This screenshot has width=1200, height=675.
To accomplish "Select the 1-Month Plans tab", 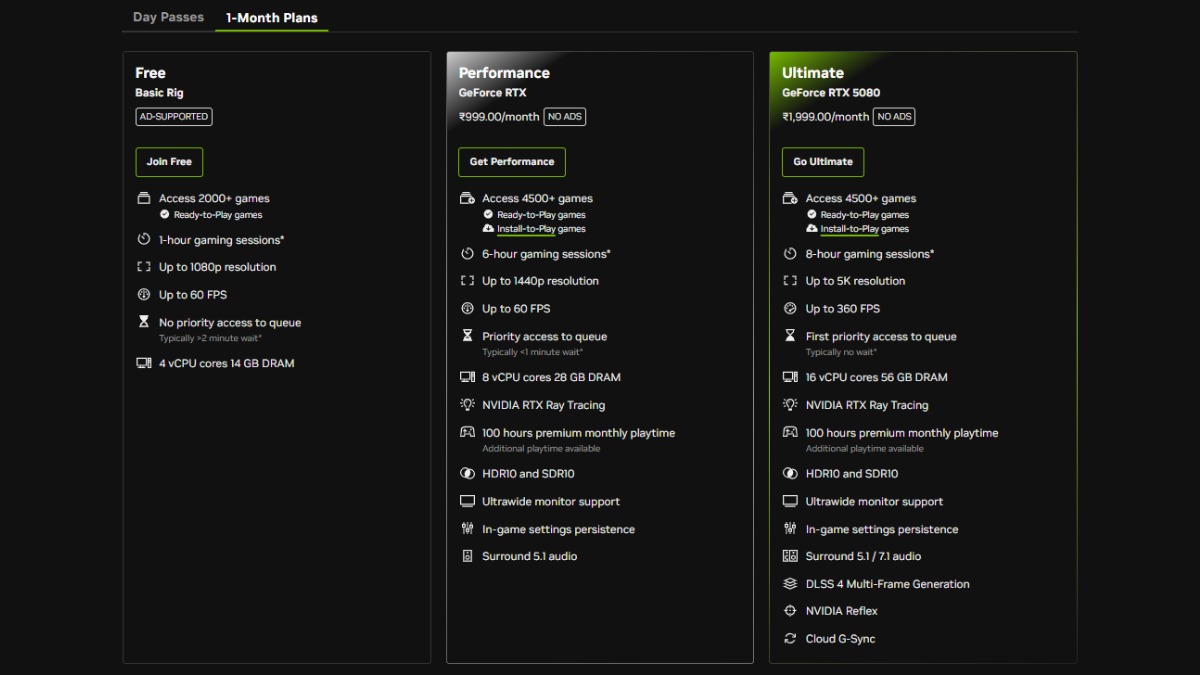I will click(x=272, y=17).
